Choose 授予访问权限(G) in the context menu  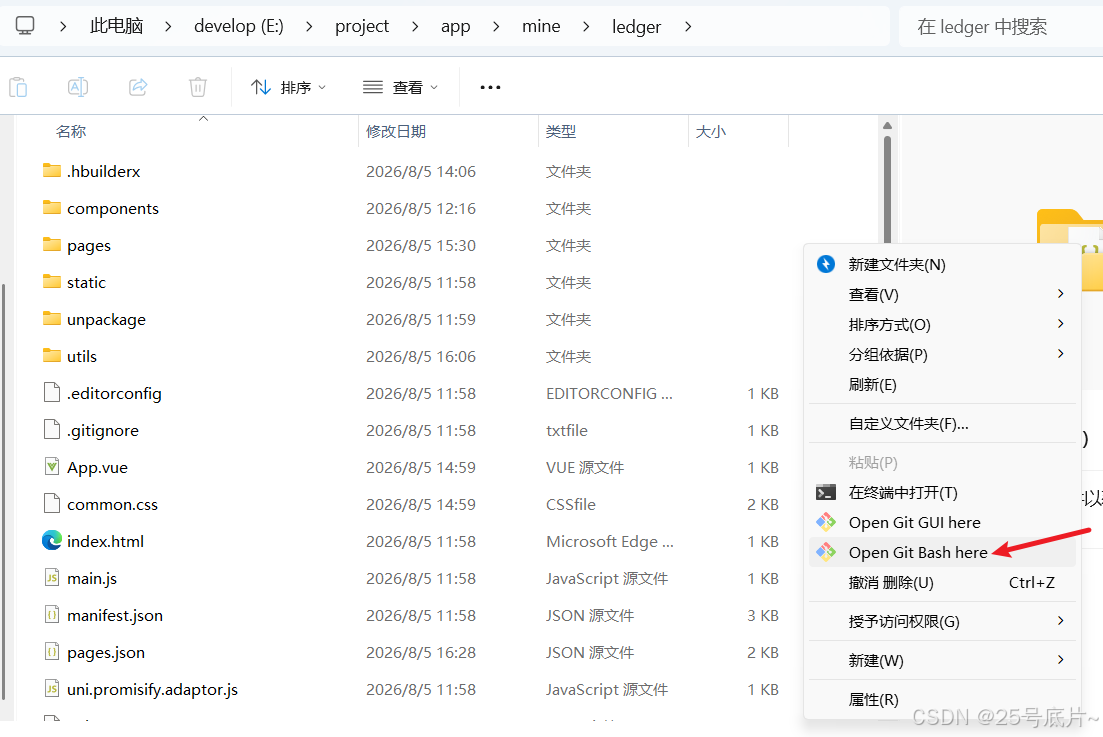[x=943, y=622]
